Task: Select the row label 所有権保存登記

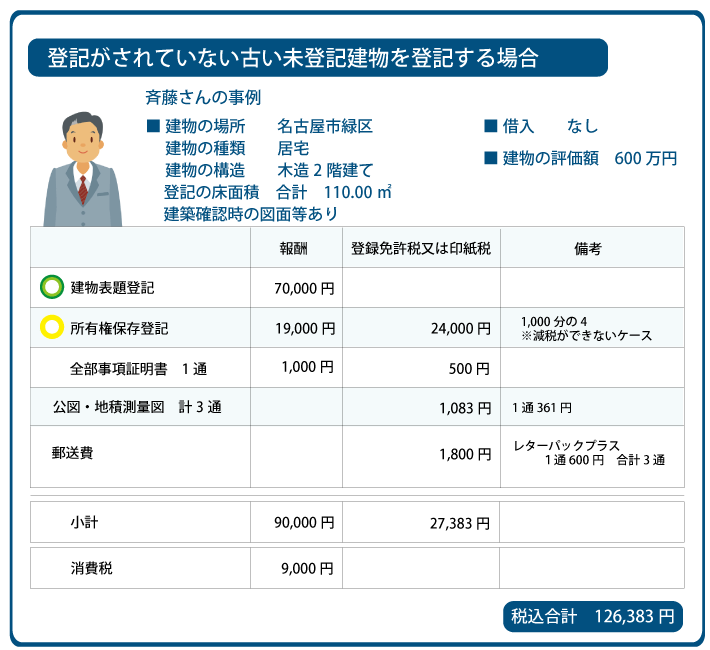Action: click(x=119, y=328)
